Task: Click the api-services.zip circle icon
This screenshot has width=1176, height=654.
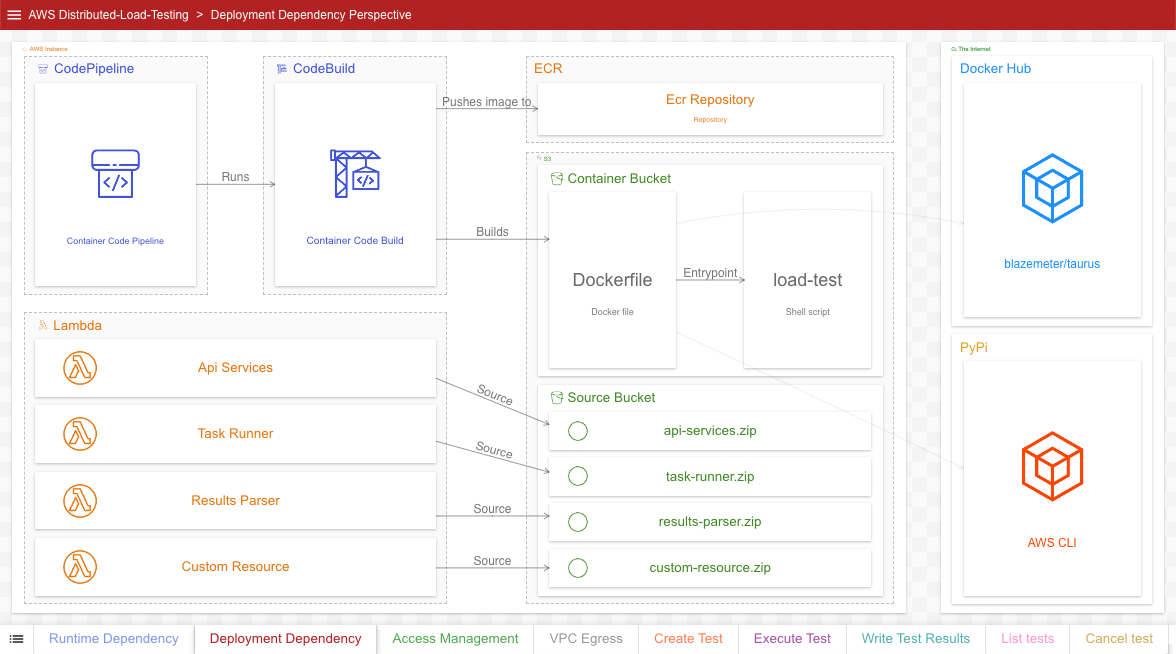Action: [578, 431]
